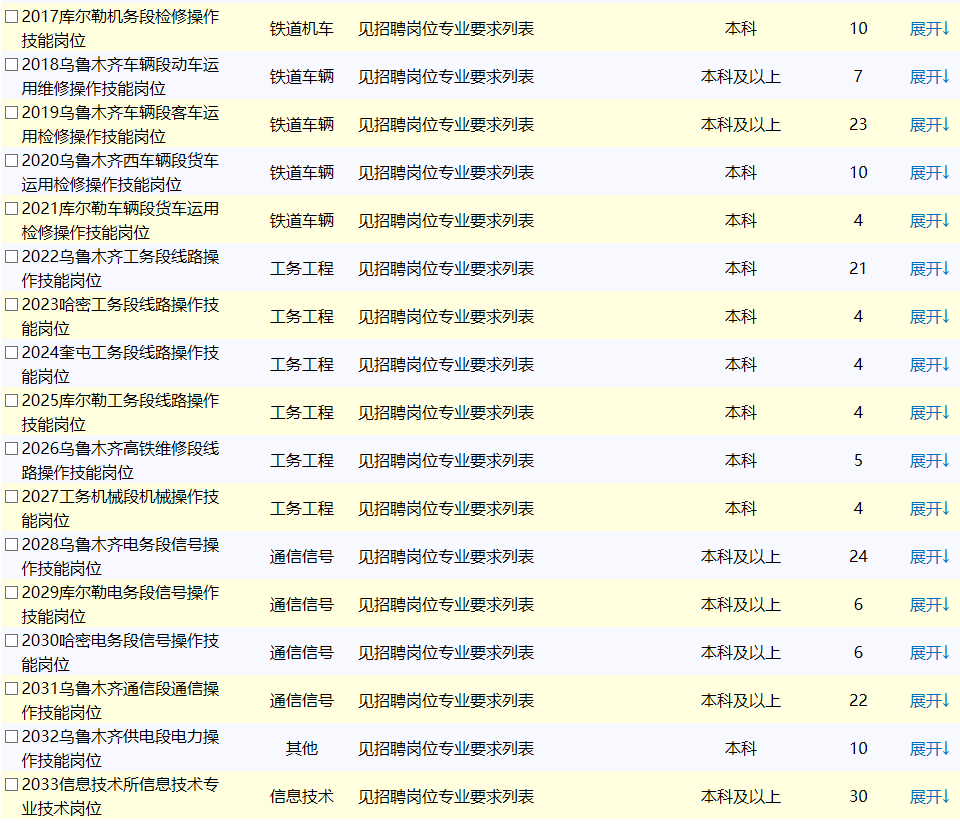Click headcount 22 in the 2031 row

[858, 700]
